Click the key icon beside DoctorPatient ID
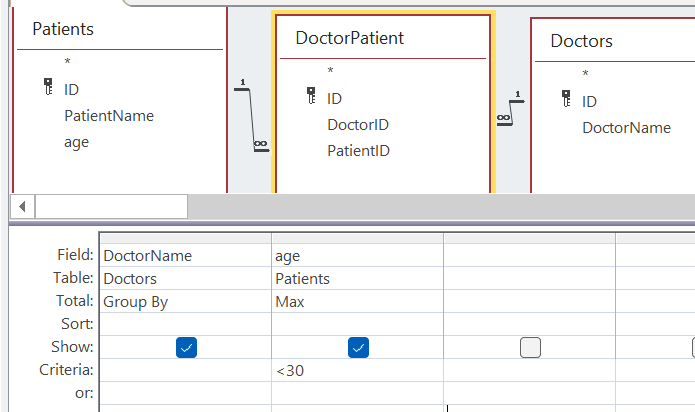695x412 pixels. [311, 95]
